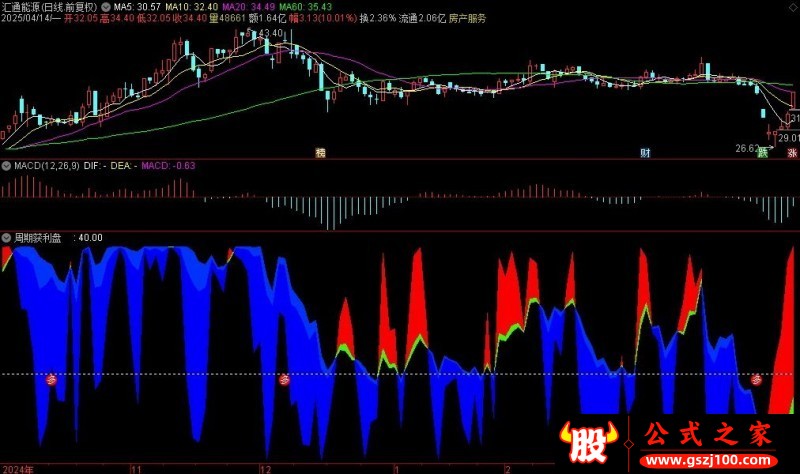Click the 43.40 high price annotation
This screenshot has width=800, height=474.
click(x=270, y=33)
